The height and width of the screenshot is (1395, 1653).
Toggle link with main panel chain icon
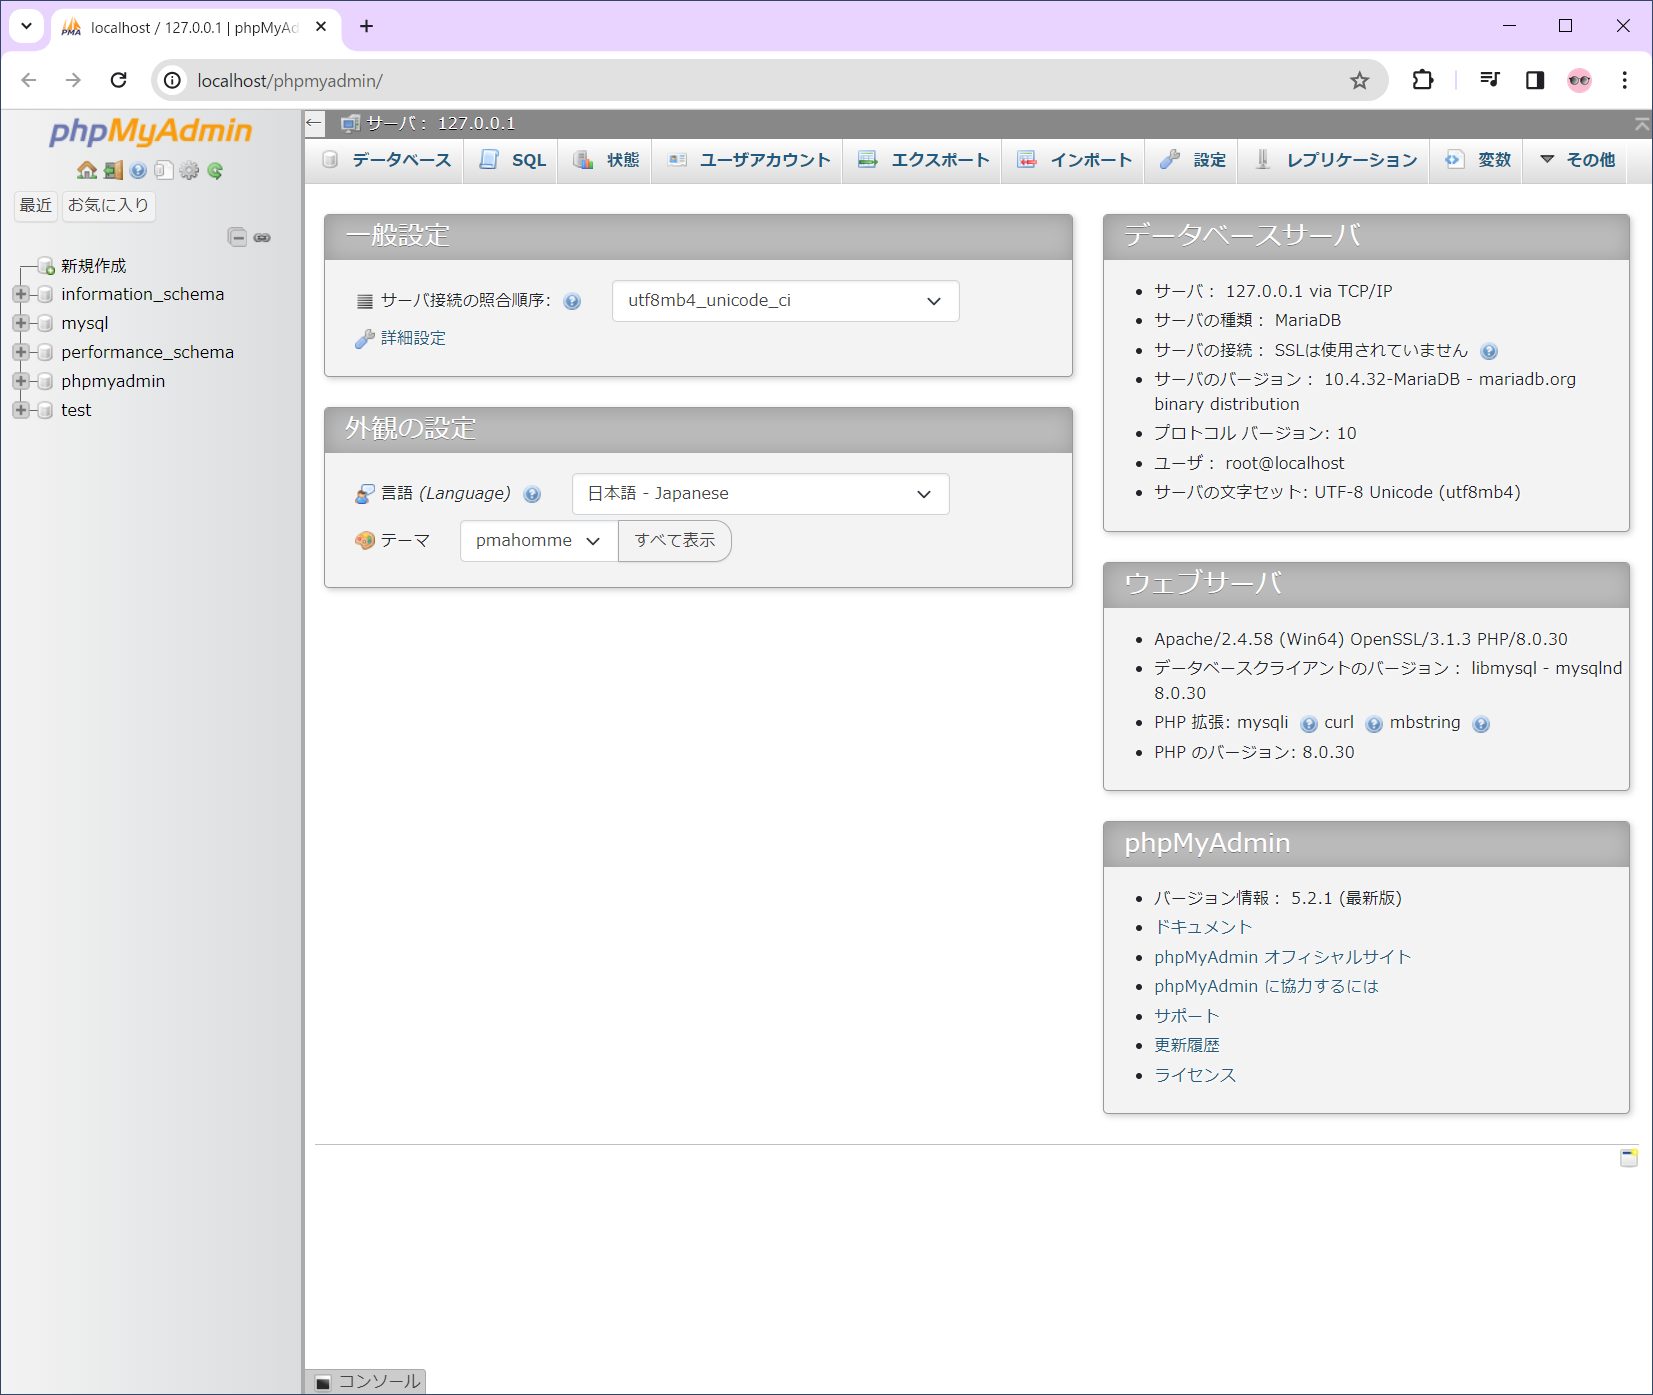[262, 237]
